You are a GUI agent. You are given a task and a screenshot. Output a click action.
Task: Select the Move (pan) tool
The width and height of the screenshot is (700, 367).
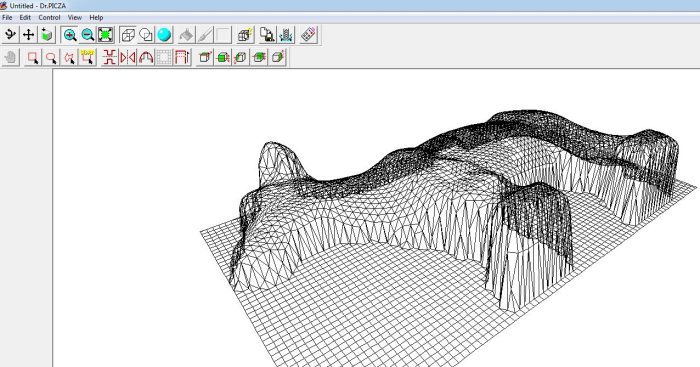pos(29,35)
